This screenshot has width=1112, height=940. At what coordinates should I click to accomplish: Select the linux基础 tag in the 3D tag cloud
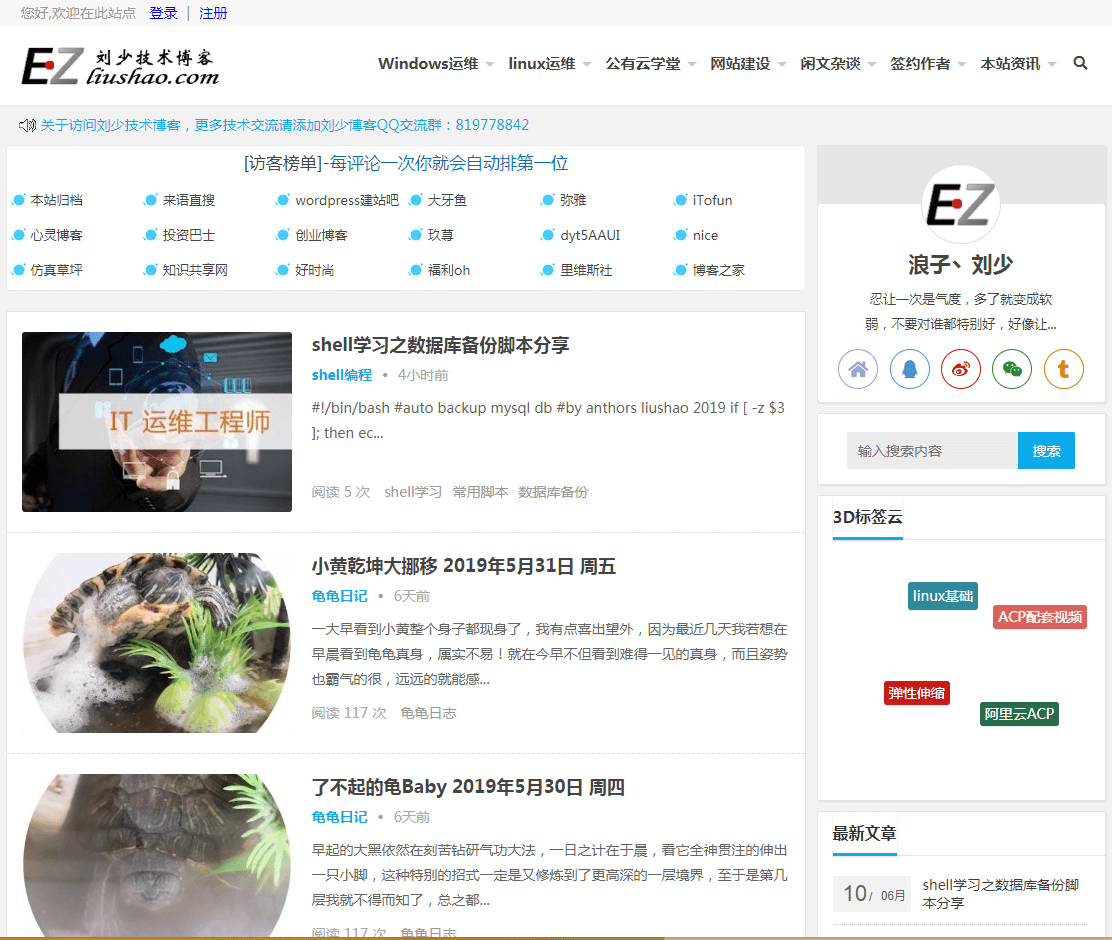941,595
